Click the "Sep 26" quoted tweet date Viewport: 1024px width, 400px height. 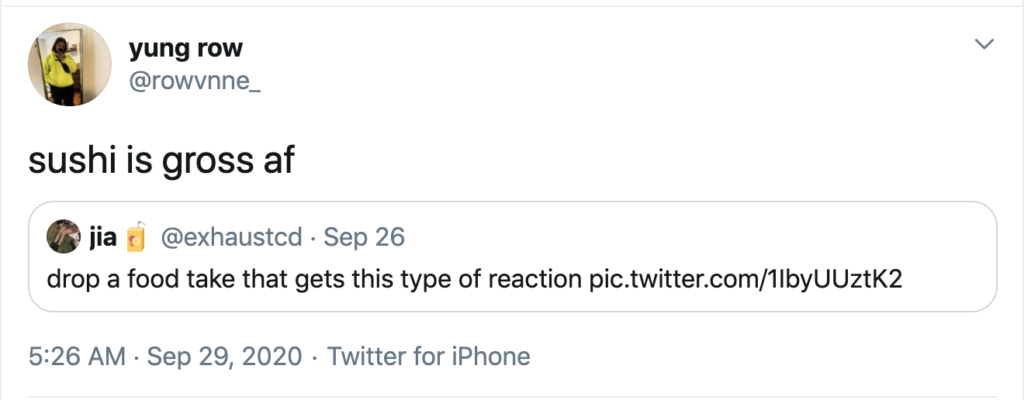[x=366, y=237]
